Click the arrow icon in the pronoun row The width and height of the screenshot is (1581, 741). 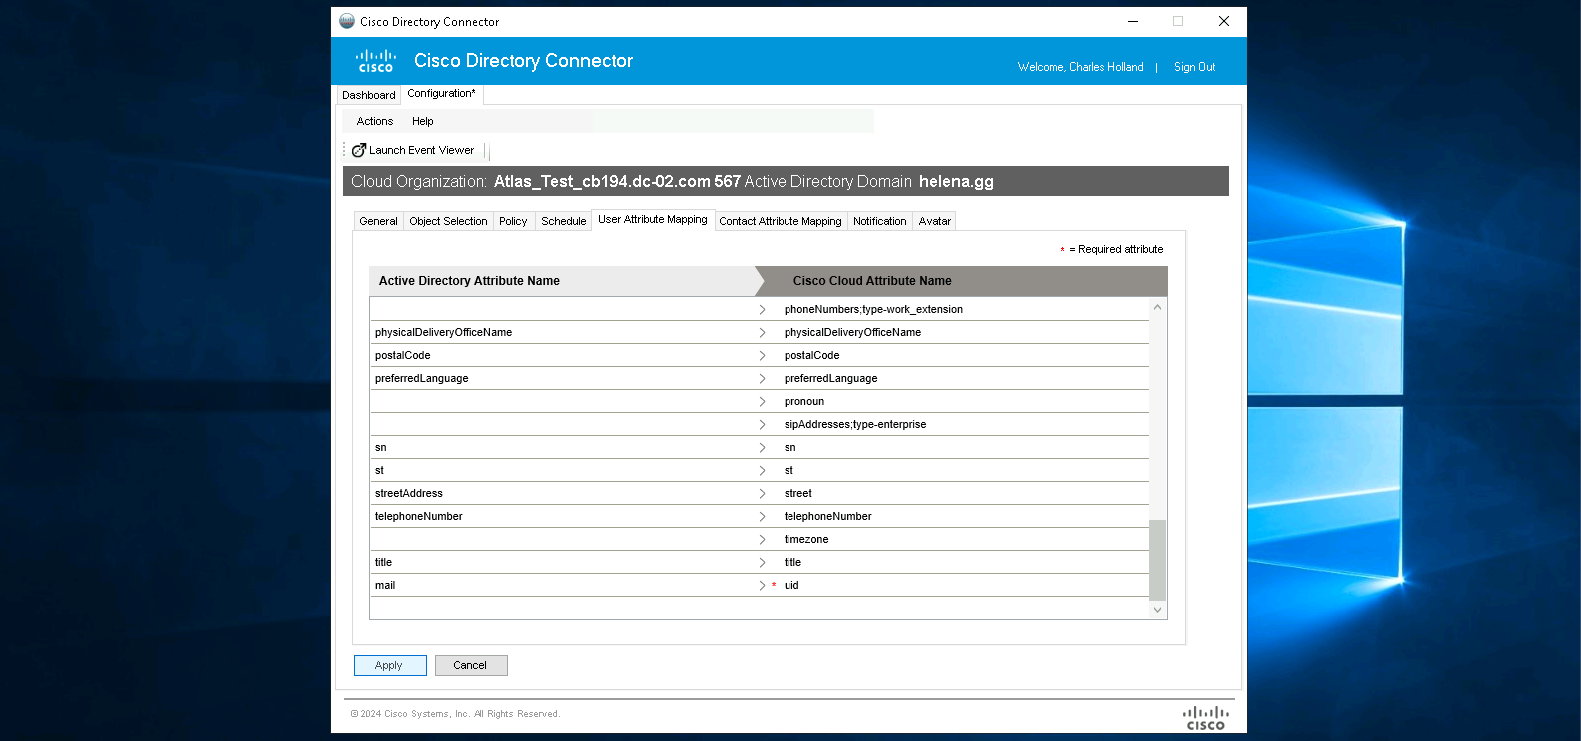coord(762,402)
